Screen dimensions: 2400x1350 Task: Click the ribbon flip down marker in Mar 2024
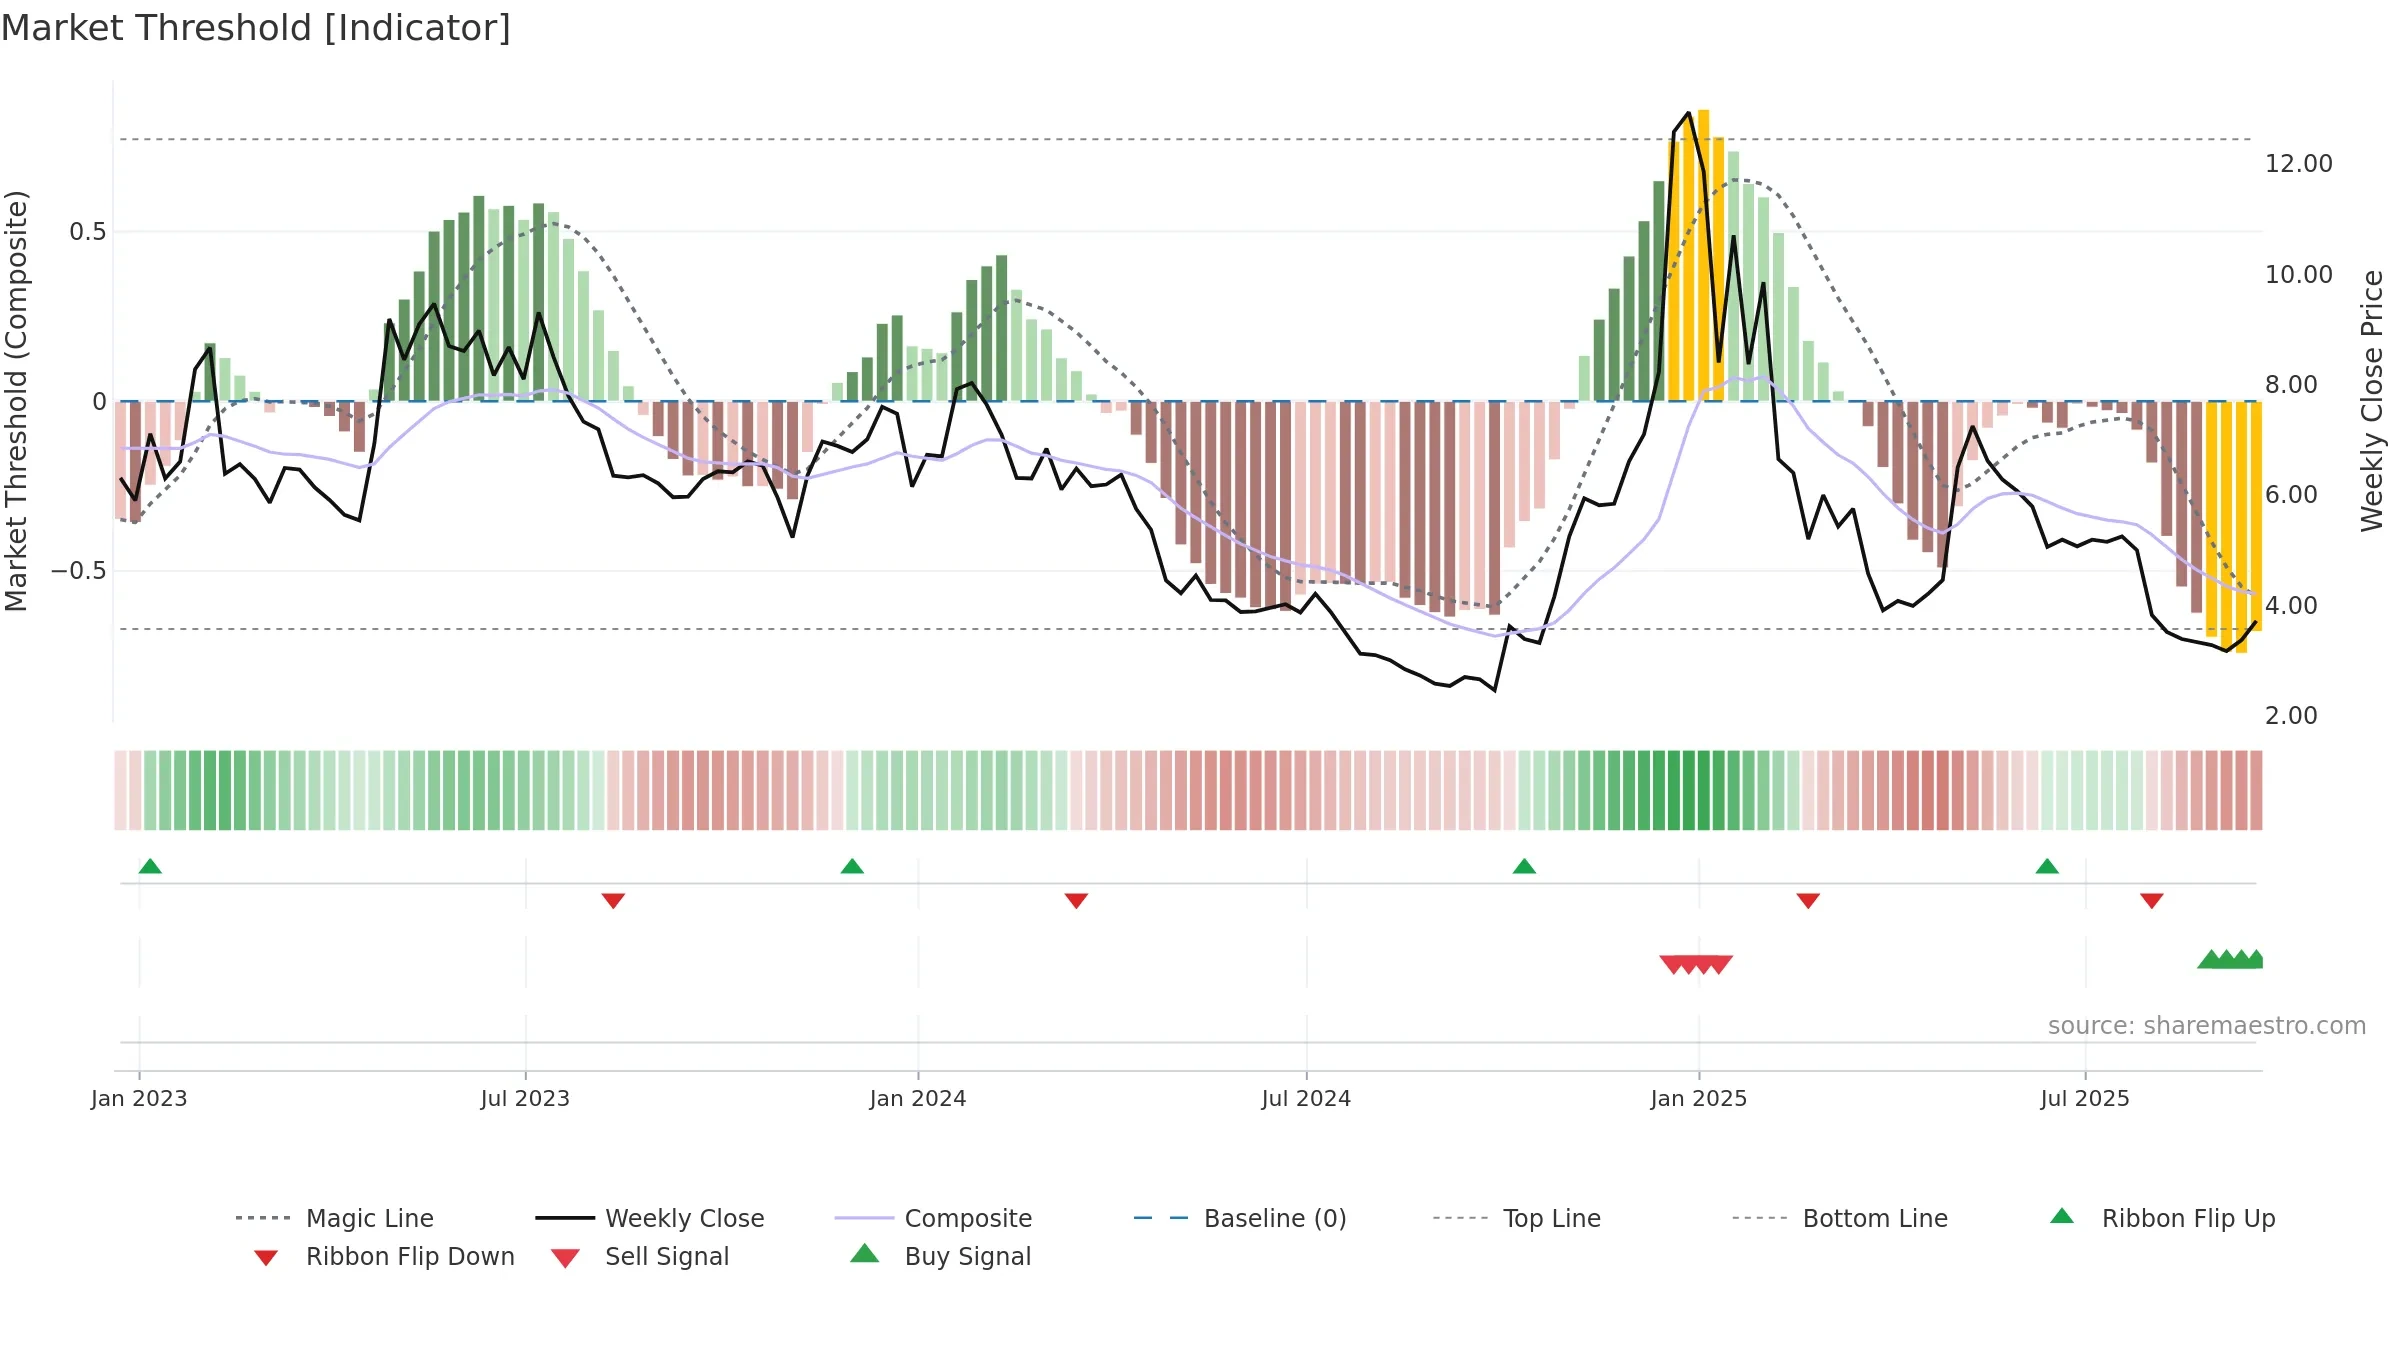1076,901
